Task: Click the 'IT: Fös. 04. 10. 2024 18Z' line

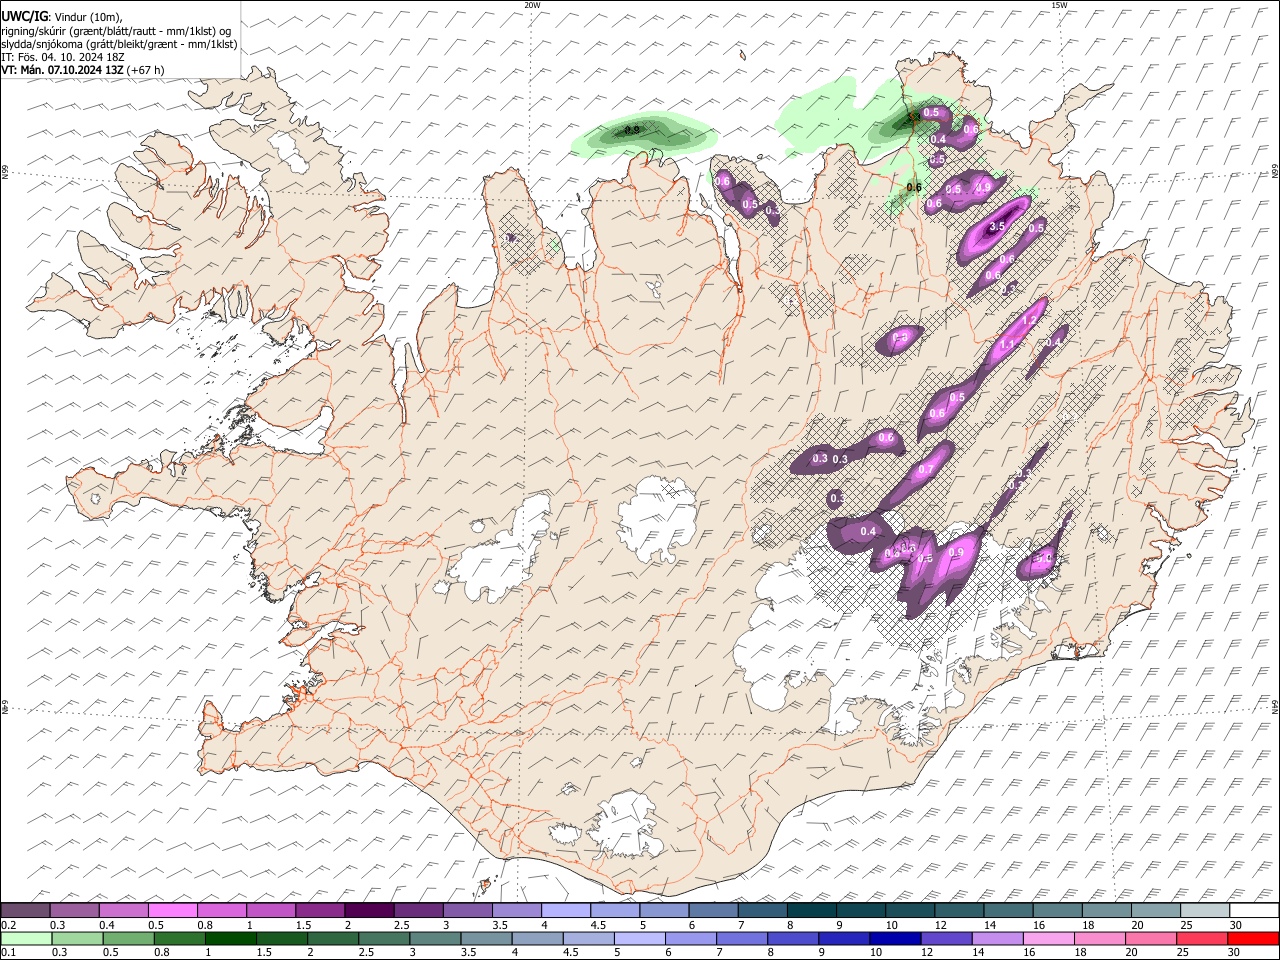Action: [x=62, y=57]
